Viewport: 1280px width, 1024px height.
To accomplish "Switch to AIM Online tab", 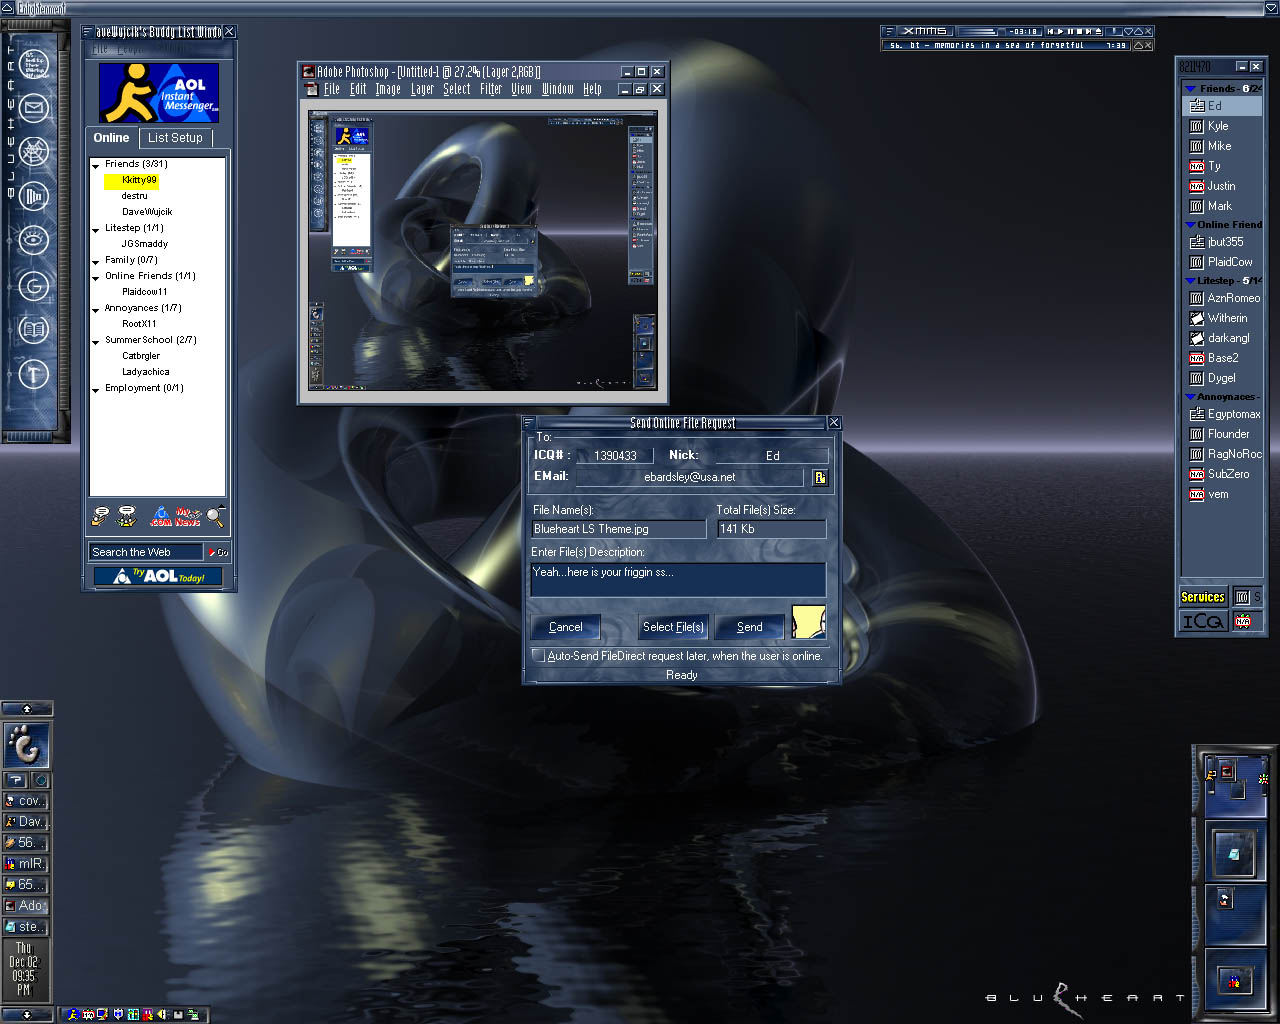I will (x=111, y=138).
